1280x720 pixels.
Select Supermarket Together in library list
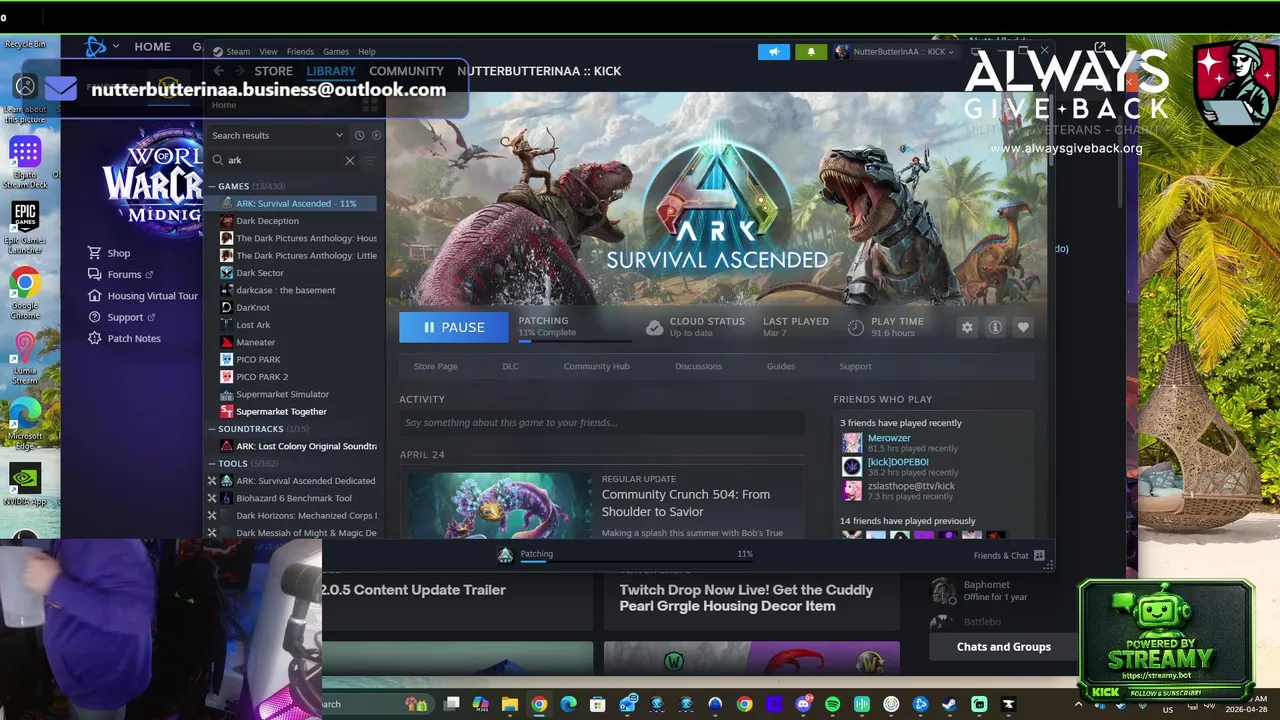281,412
